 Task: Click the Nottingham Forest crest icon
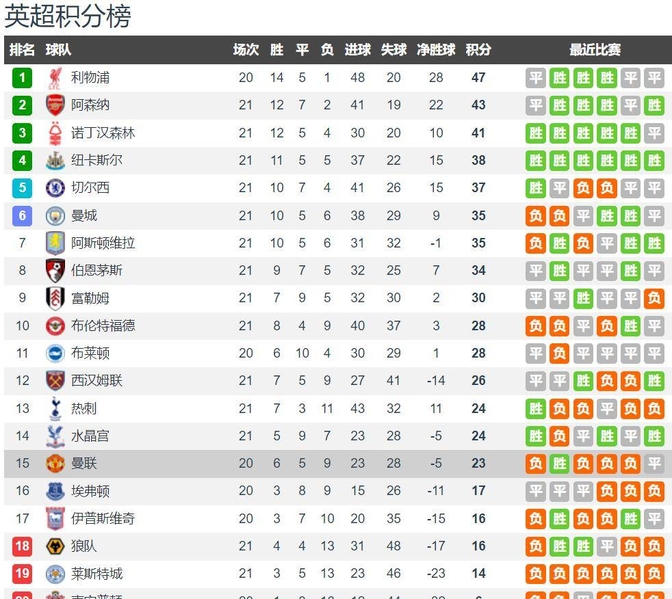[x=55, y=133]
